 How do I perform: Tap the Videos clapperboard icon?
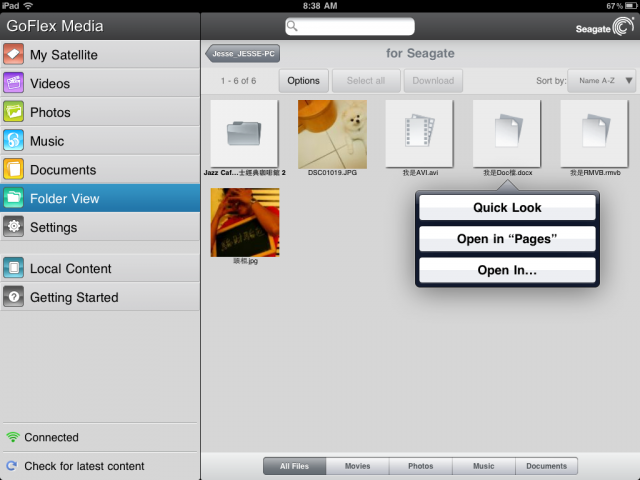[x=13, y=83]
